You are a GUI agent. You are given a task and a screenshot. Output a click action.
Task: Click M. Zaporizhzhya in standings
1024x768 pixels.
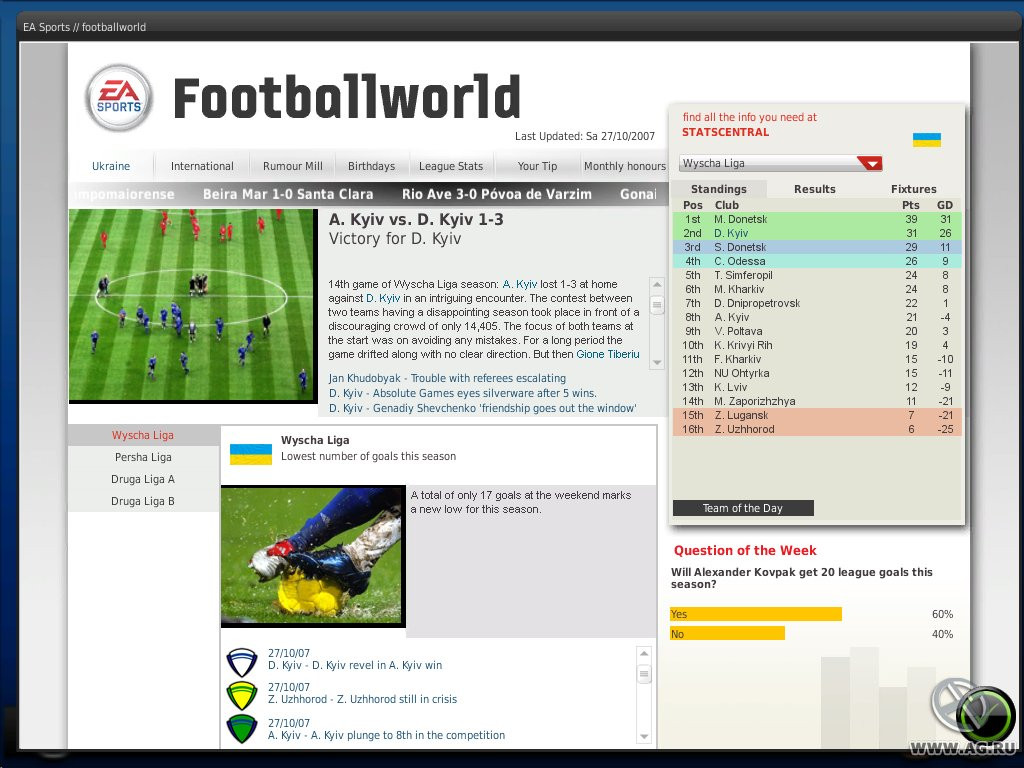click(x=817, y=402)
